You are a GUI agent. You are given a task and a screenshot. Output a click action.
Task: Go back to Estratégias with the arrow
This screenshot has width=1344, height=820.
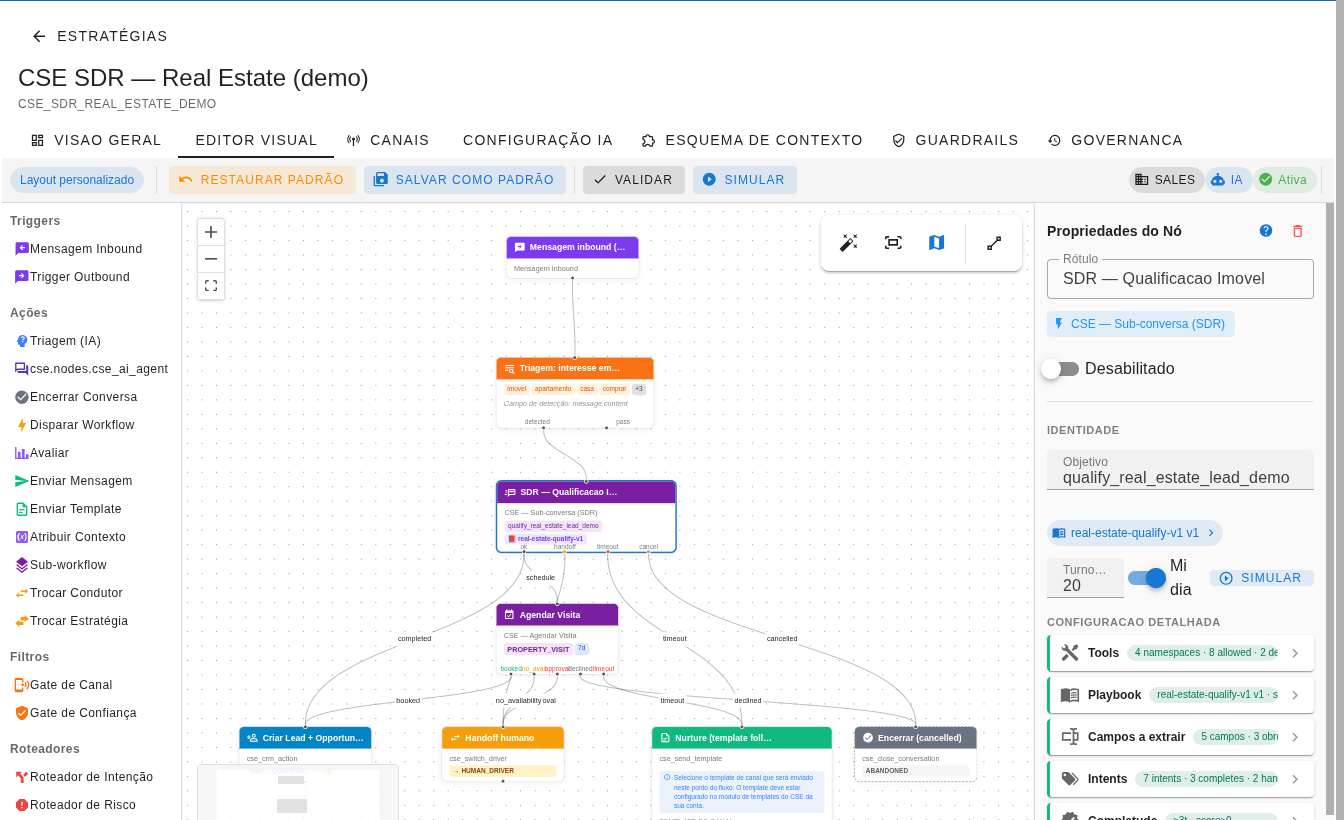(x=39, y=36)
